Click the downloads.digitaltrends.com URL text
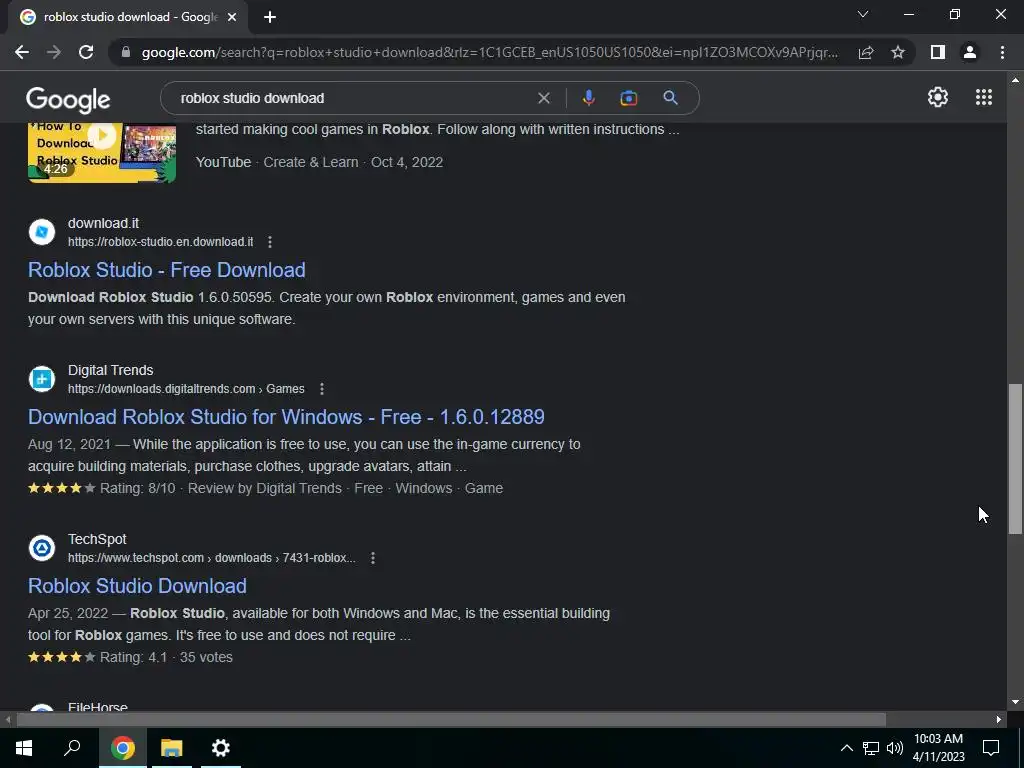 (186, 389)
